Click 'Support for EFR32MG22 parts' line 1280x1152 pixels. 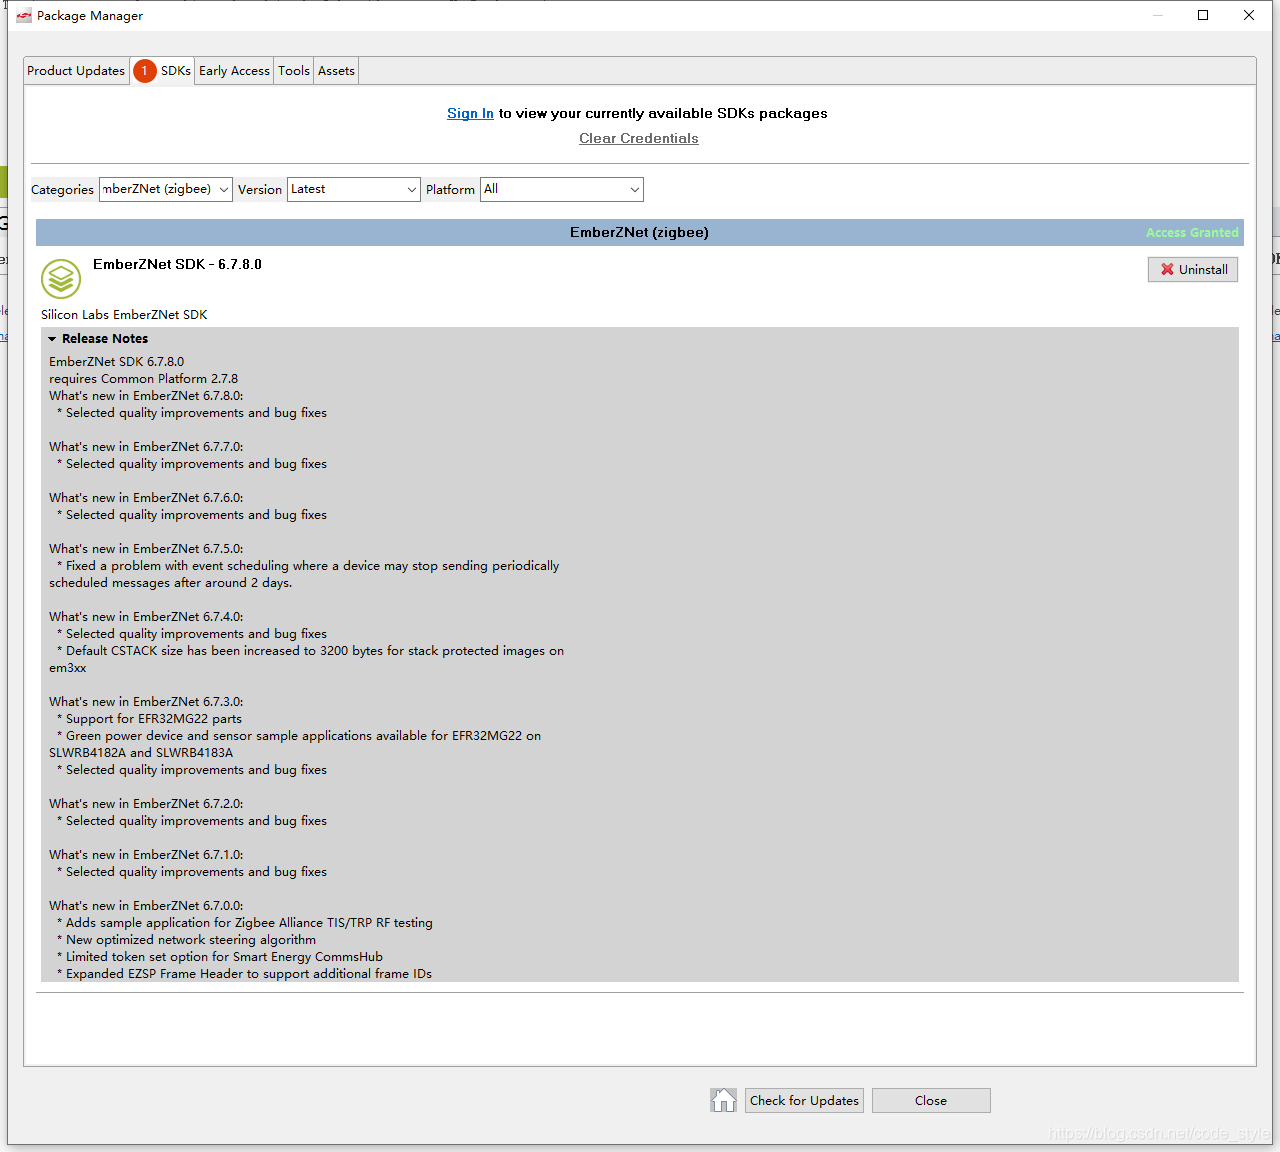pyautogui.click(x=150, y=718)
